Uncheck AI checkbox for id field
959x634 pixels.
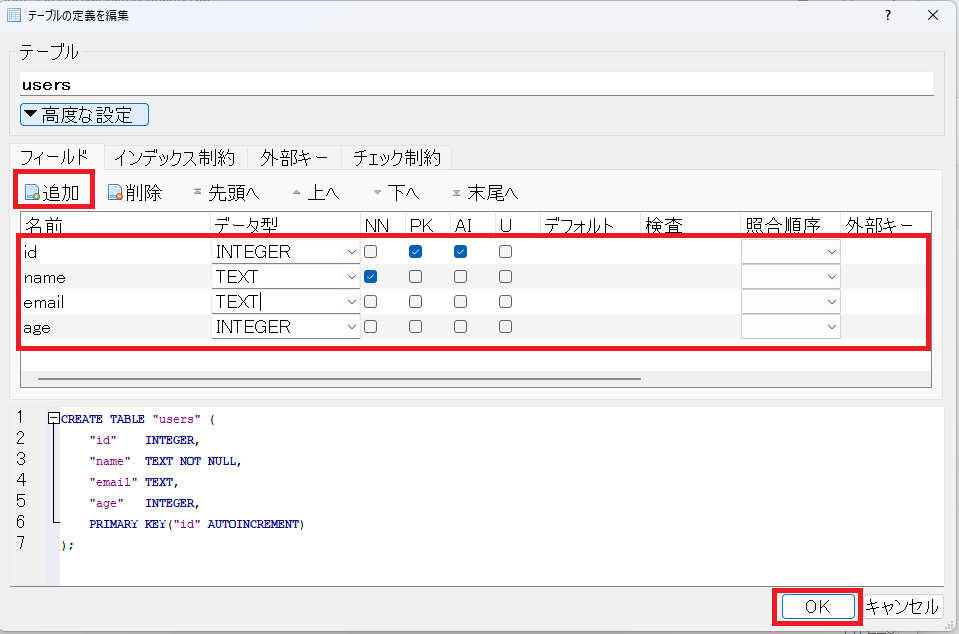point(461,251)
